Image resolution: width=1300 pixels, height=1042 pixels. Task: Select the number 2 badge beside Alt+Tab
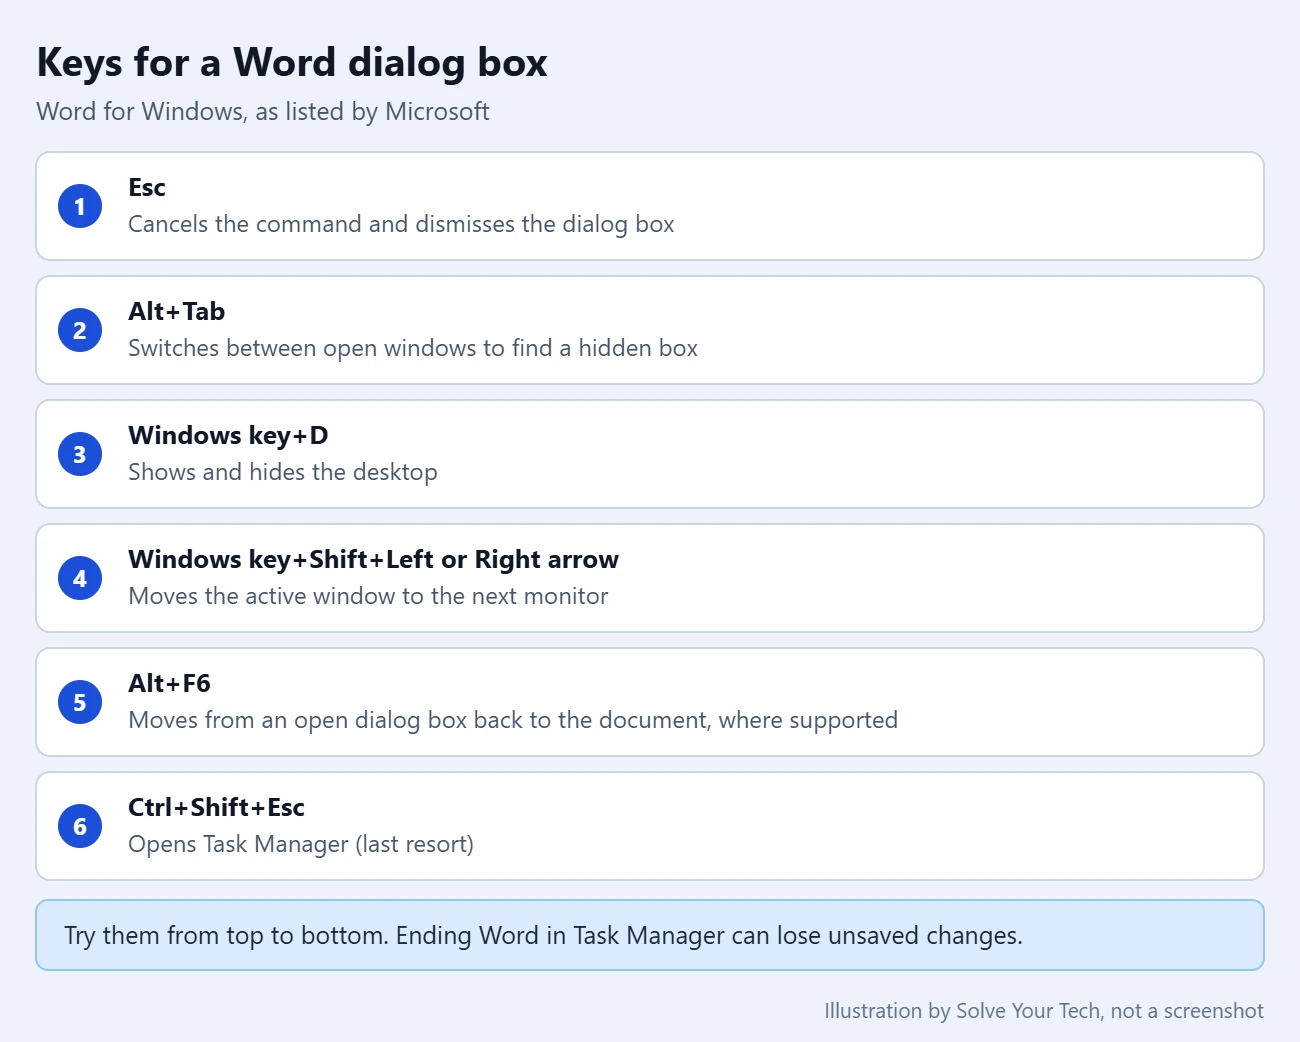point(80,330)
